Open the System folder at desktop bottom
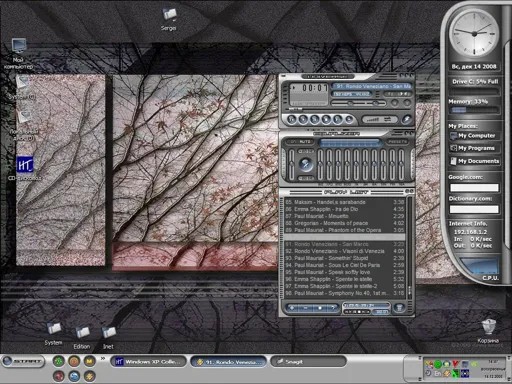512x384 pixels. click(53, 333)
